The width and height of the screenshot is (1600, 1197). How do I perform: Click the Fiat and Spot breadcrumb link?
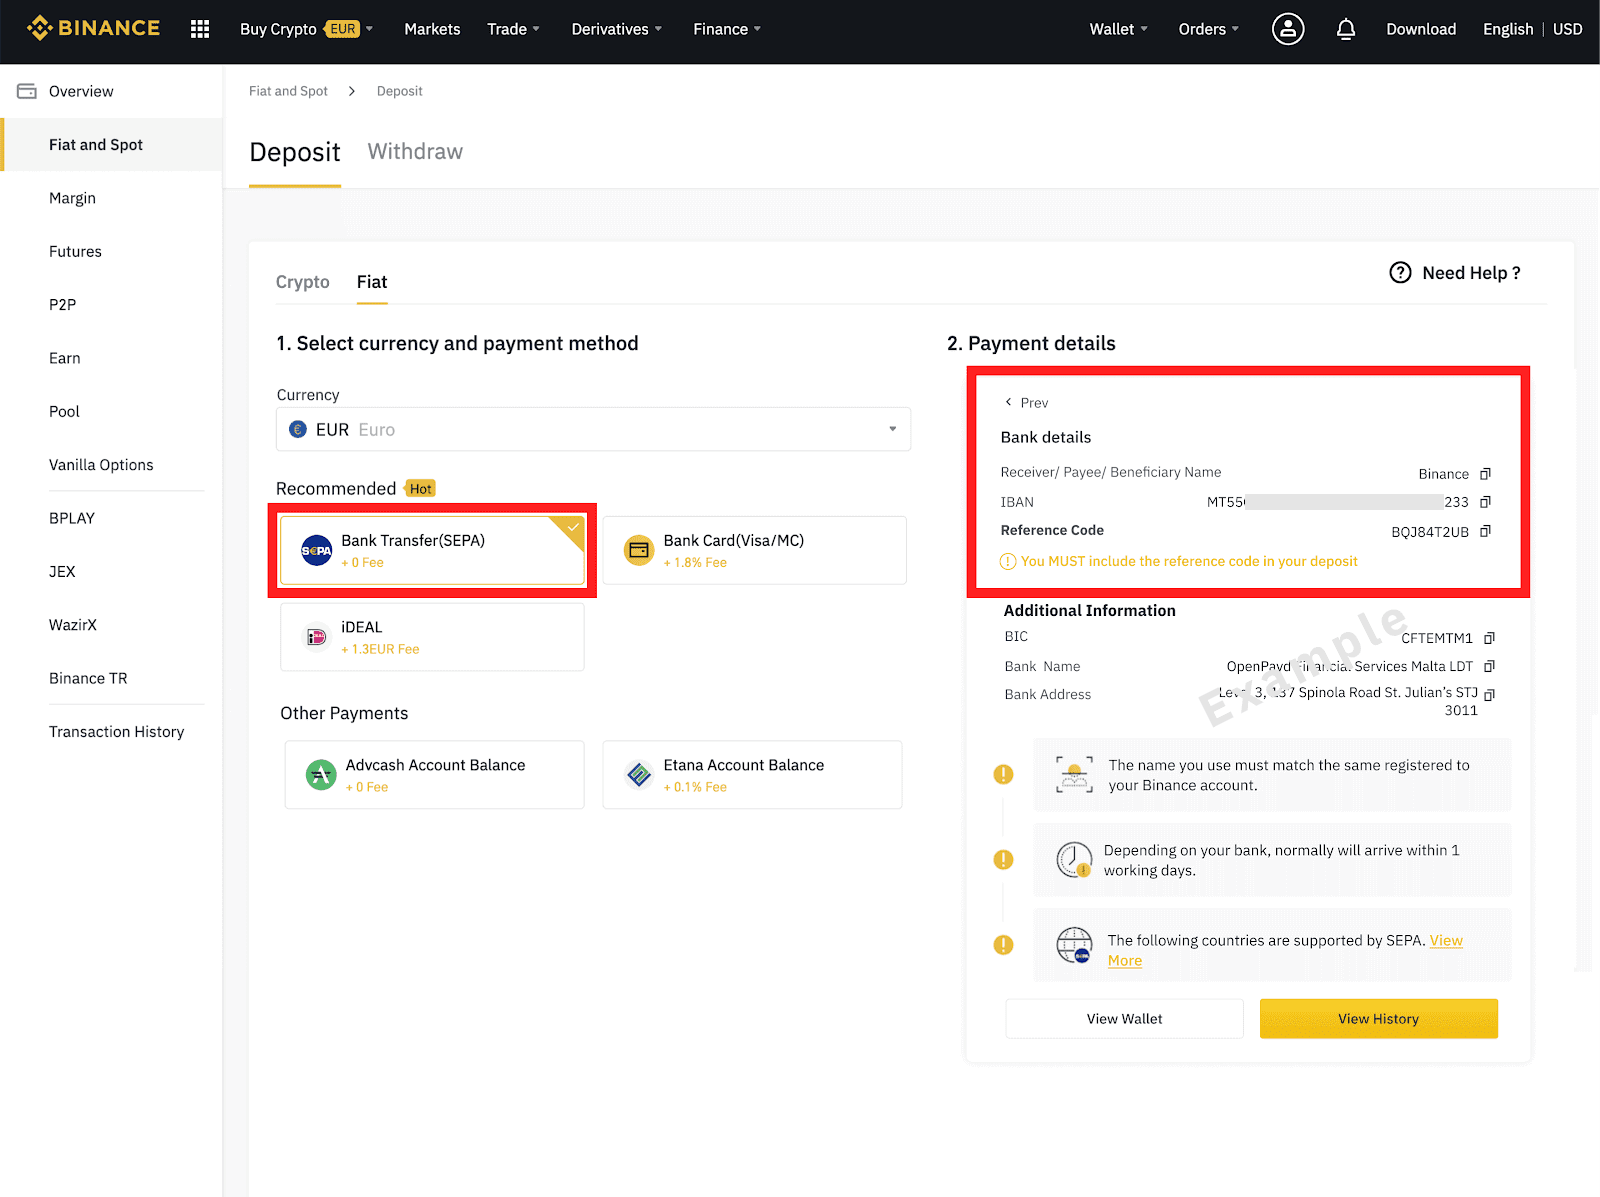pyautogui.click(x=288, y=91)
